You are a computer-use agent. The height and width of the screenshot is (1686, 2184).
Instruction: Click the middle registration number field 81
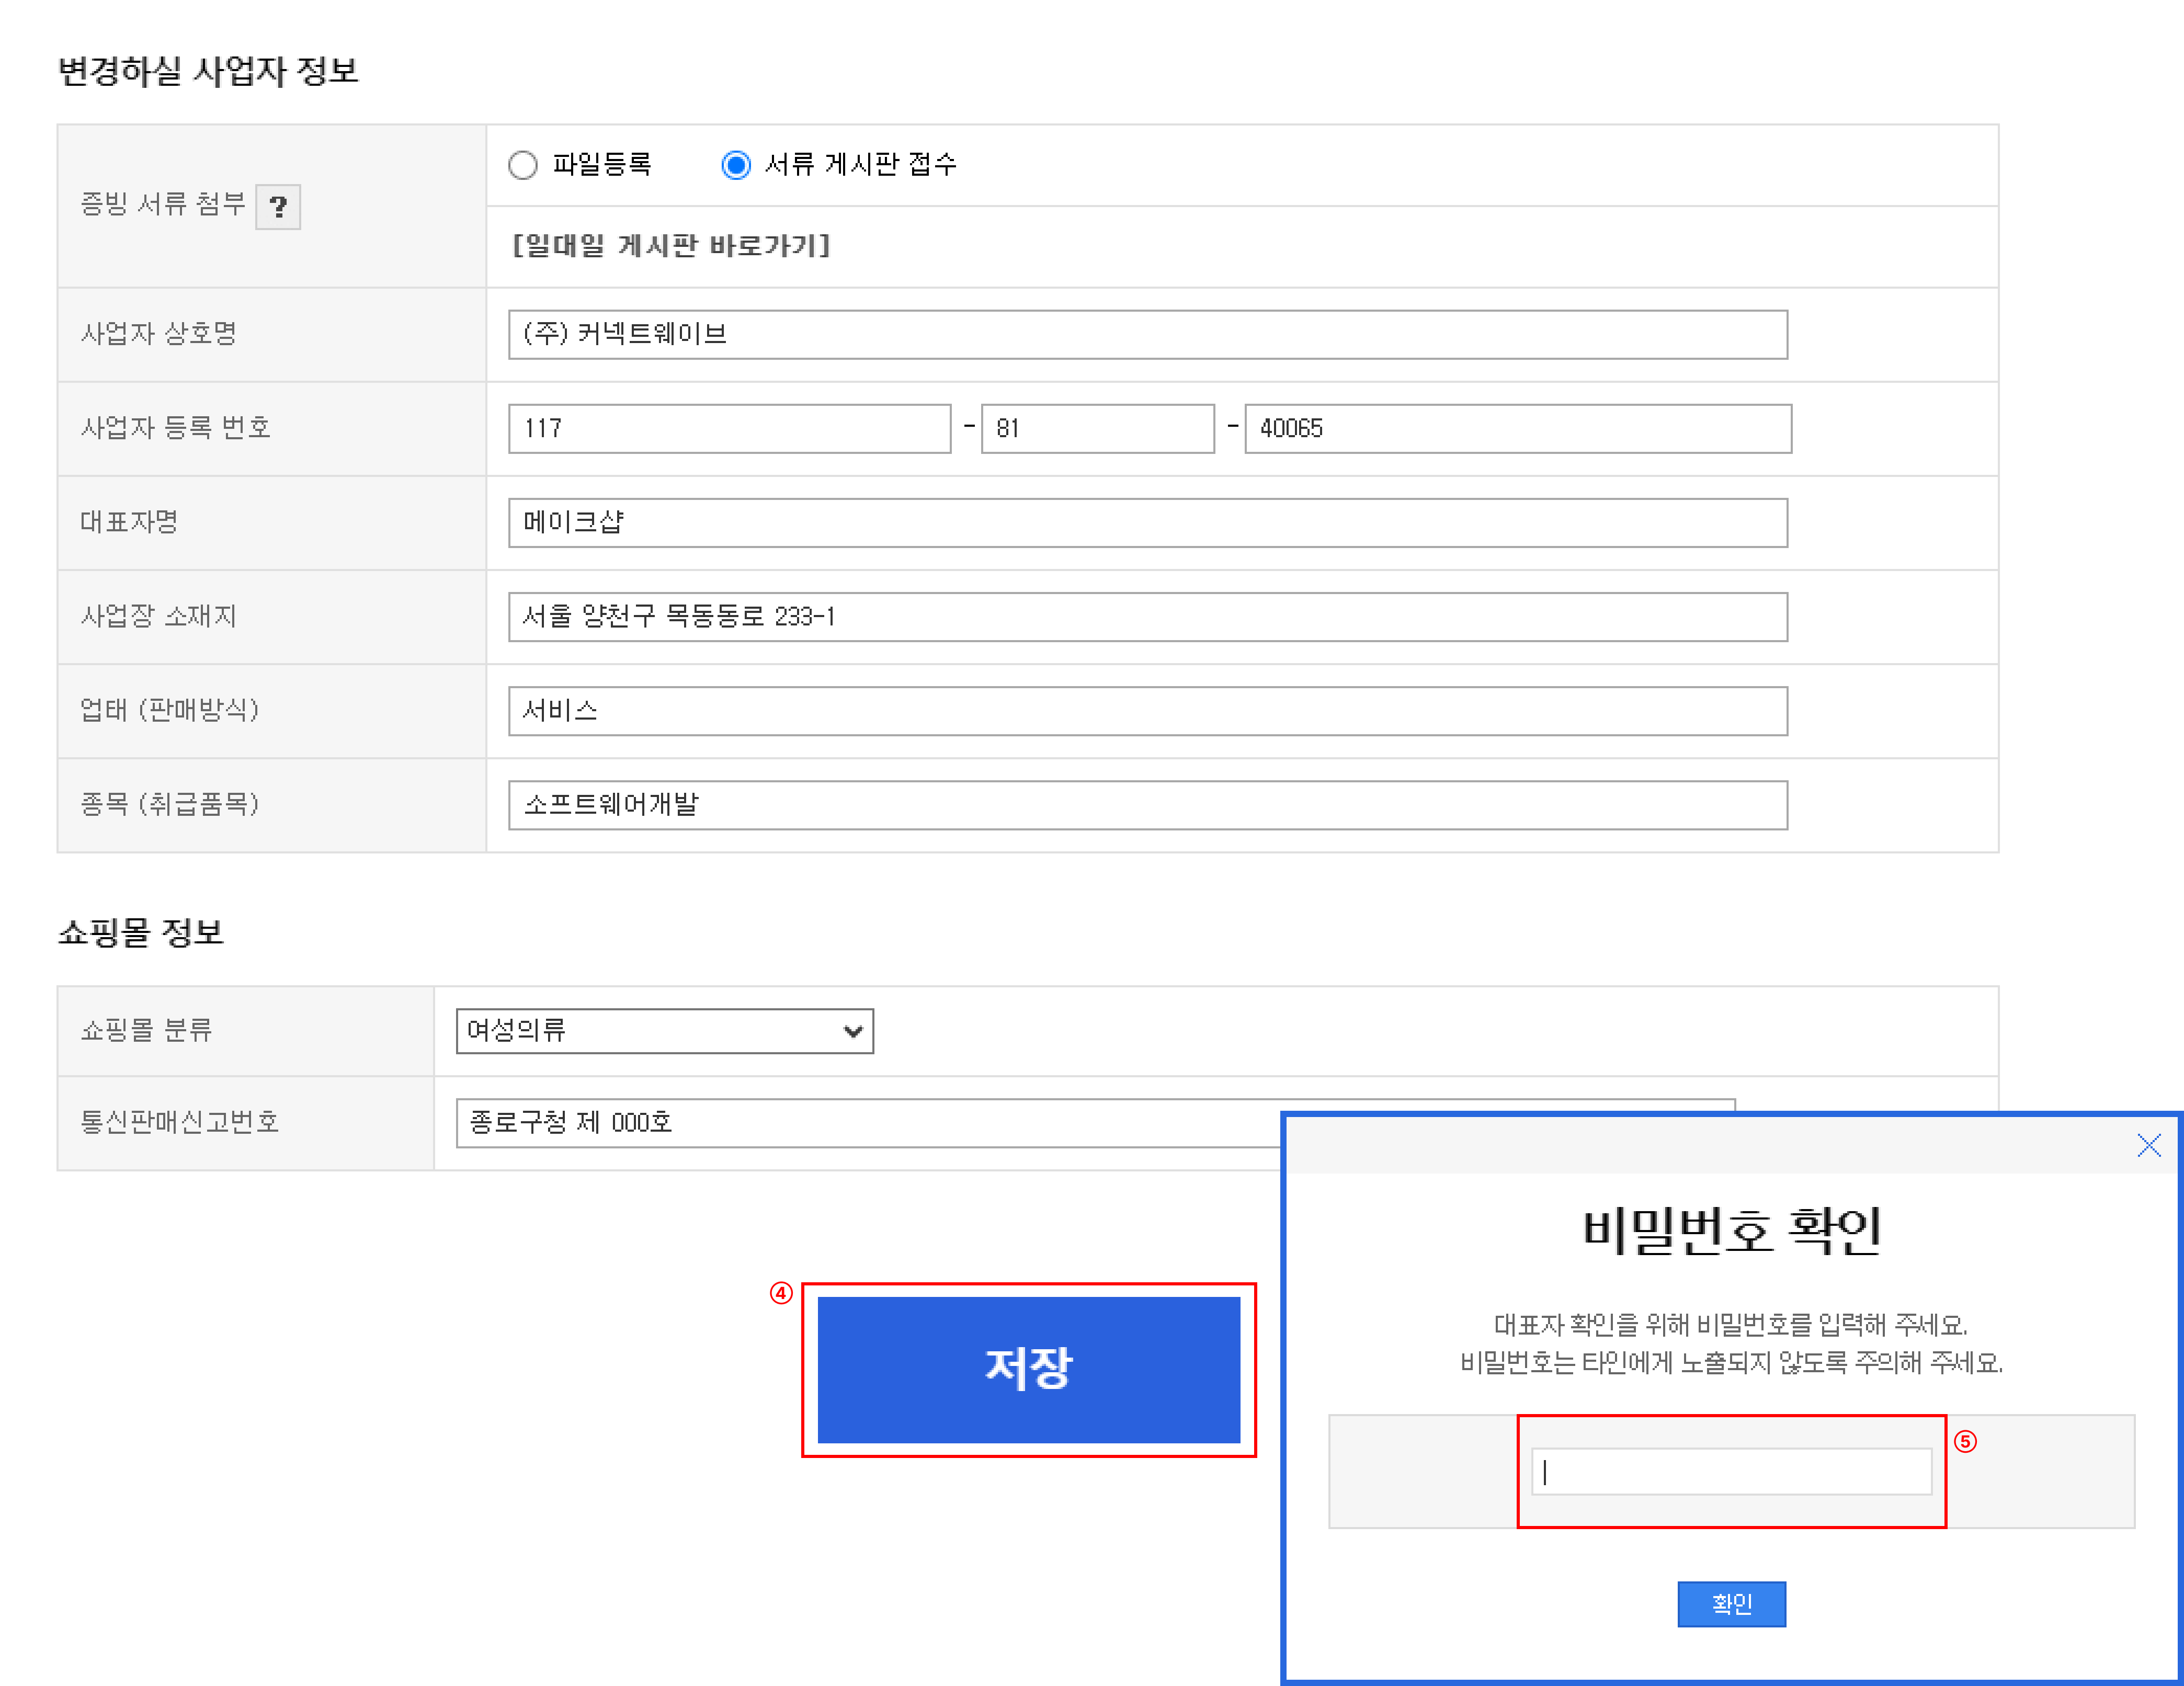point(1097,428)
